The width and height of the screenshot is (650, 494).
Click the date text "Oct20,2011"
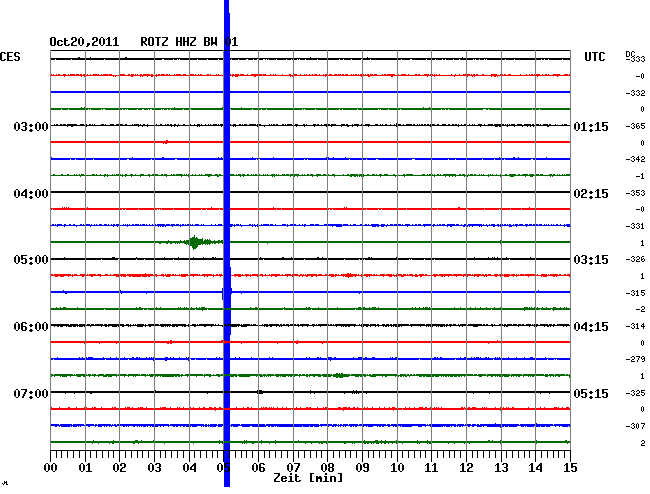click(84, 42)
